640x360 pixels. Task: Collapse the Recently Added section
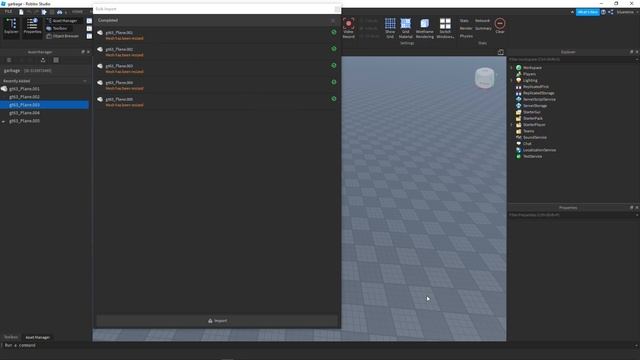85,81
